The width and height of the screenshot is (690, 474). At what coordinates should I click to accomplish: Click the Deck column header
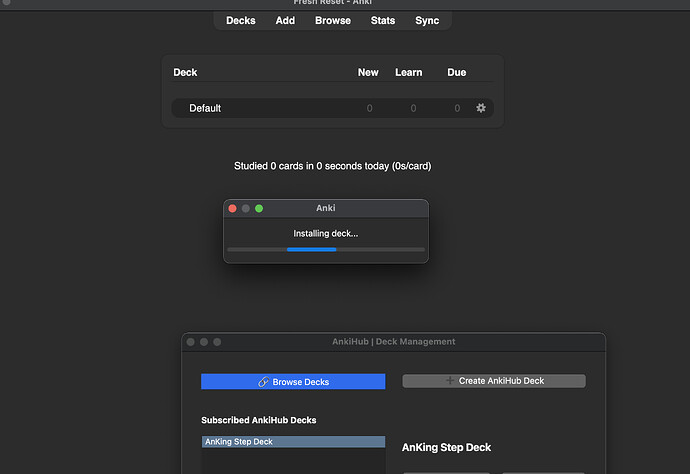click(185, 72)
